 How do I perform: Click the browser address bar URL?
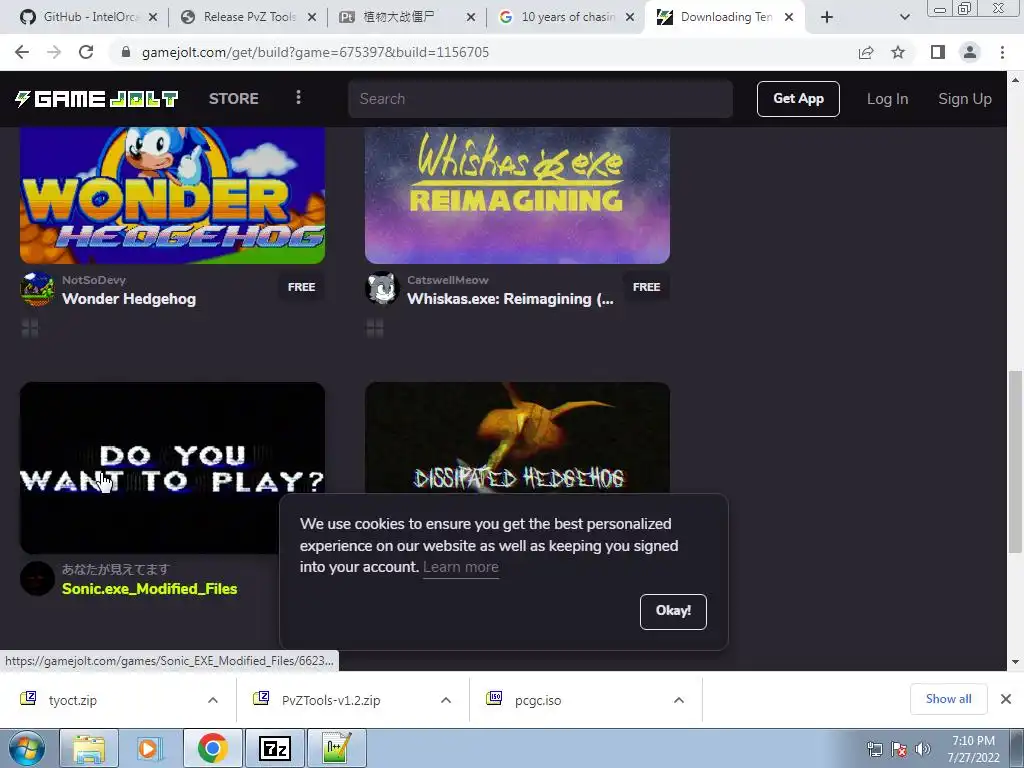click(x=315, y=52)
